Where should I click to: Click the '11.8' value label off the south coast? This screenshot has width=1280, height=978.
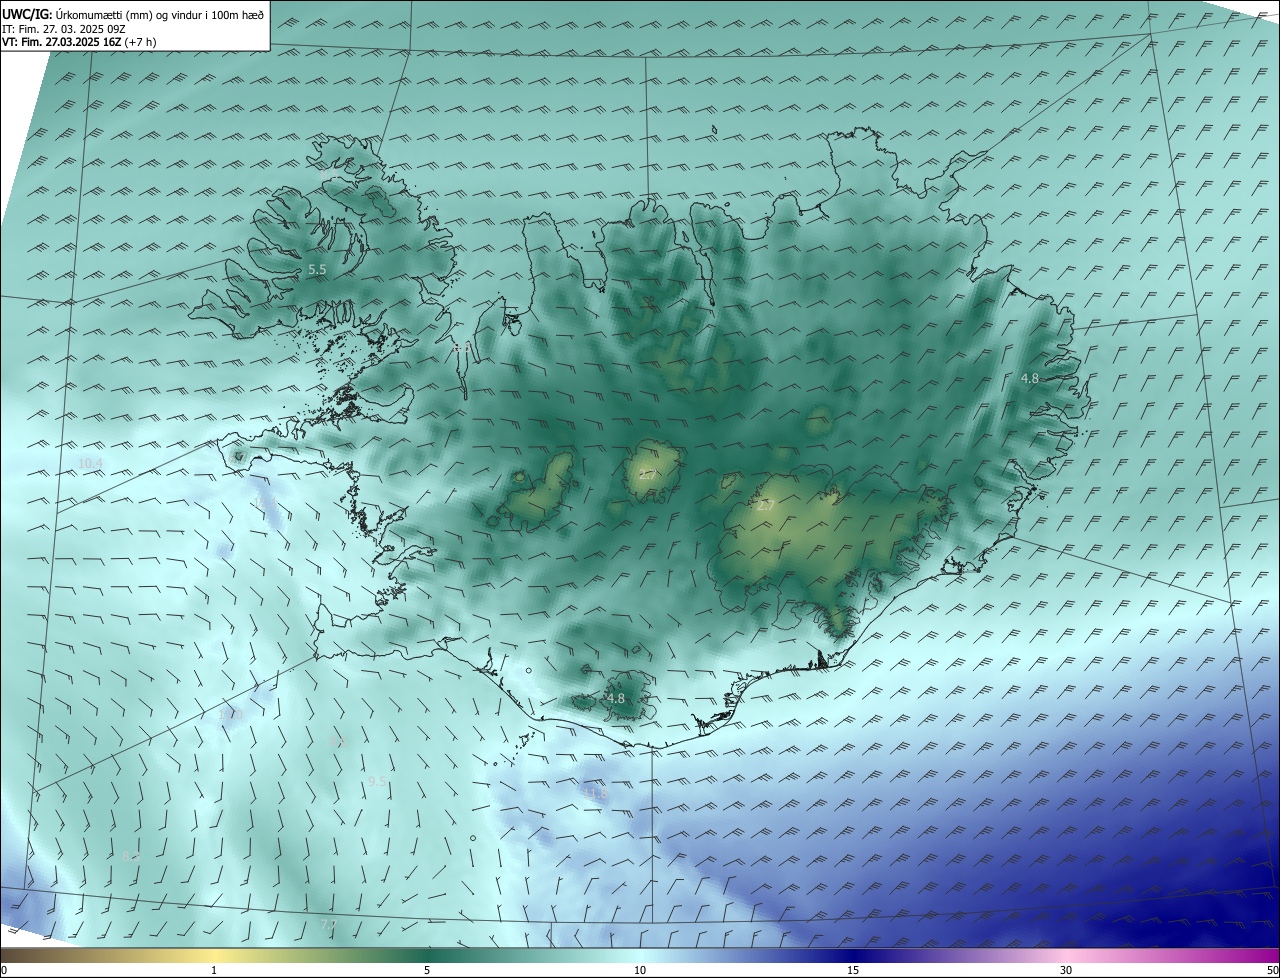click(x=595, y=794)
